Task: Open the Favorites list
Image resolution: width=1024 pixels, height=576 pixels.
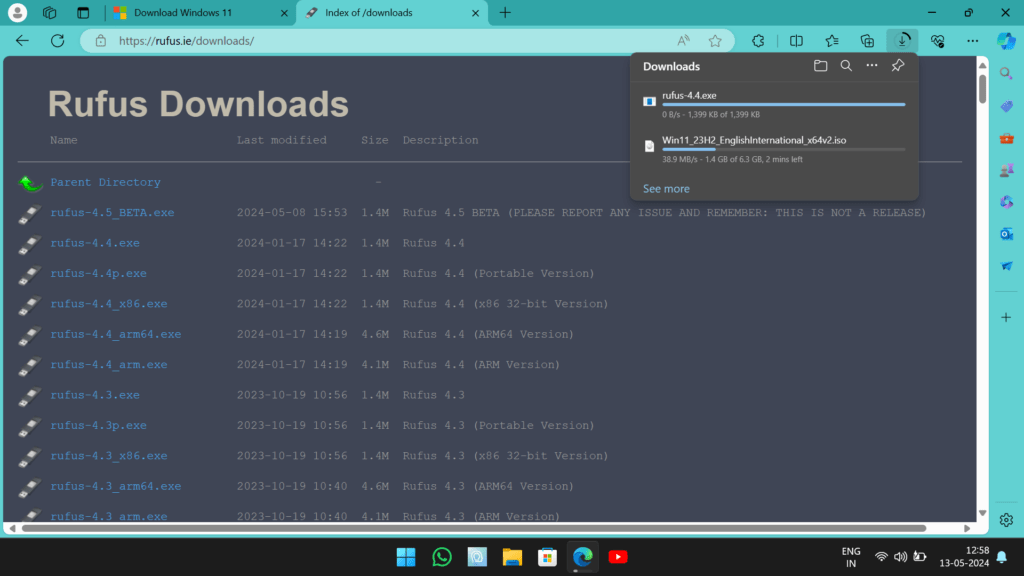Action: 831,40
